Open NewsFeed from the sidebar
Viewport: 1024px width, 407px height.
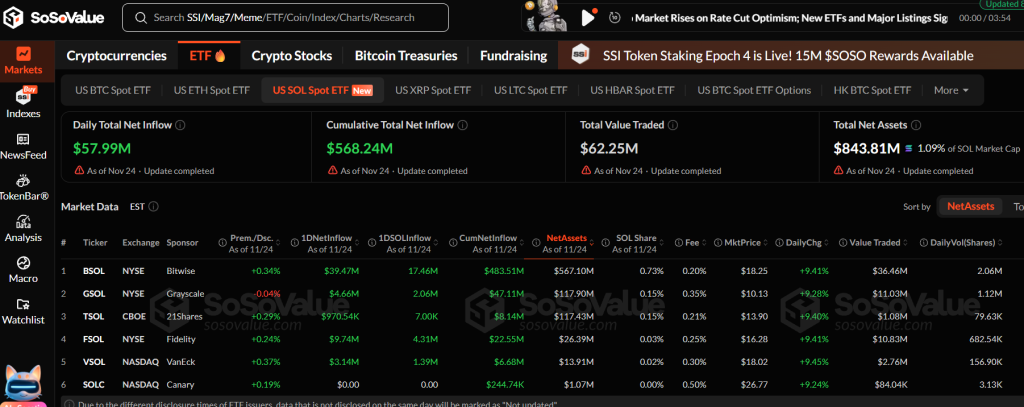(23, 146)
